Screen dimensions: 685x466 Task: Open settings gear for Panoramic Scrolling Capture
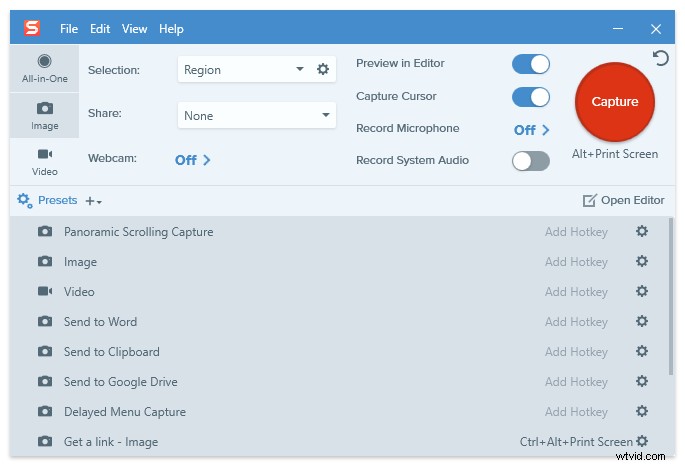[642, 232]
